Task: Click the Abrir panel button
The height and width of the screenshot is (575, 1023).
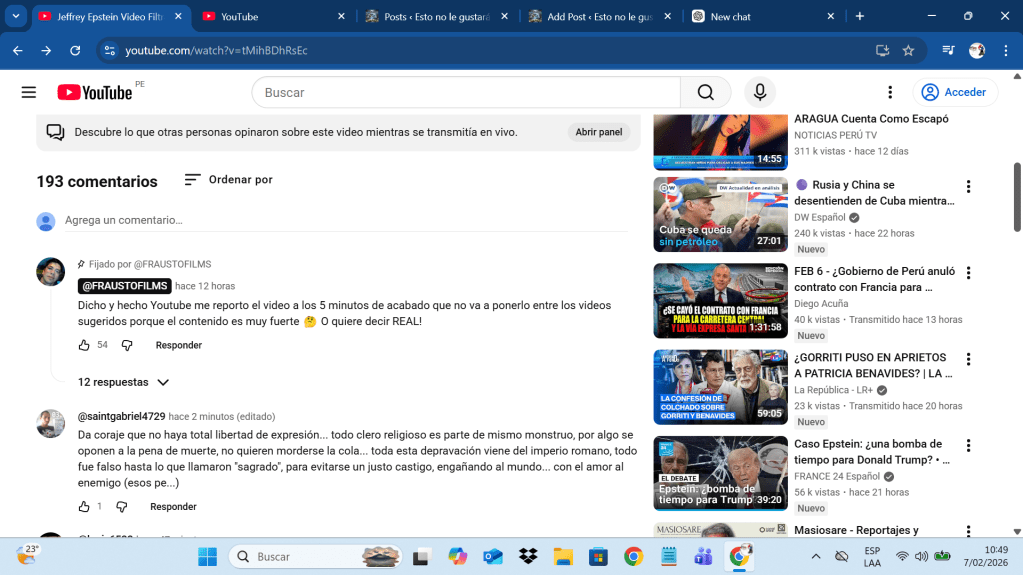Action: point(599,132)
